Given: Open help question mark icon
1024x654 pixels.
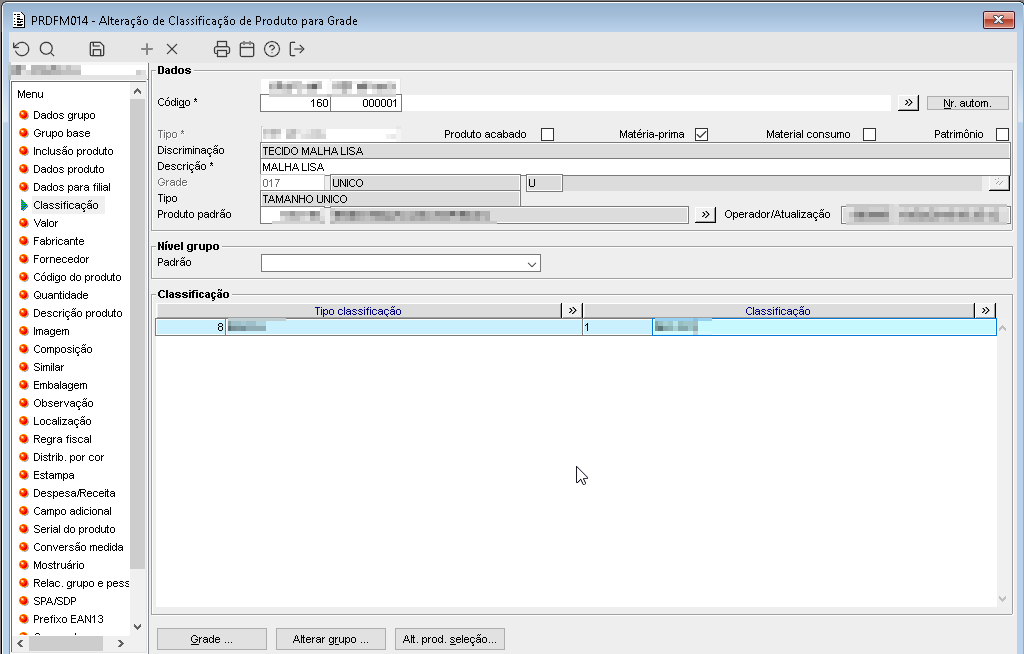Looking at the screenshot, I should point(272,49).
